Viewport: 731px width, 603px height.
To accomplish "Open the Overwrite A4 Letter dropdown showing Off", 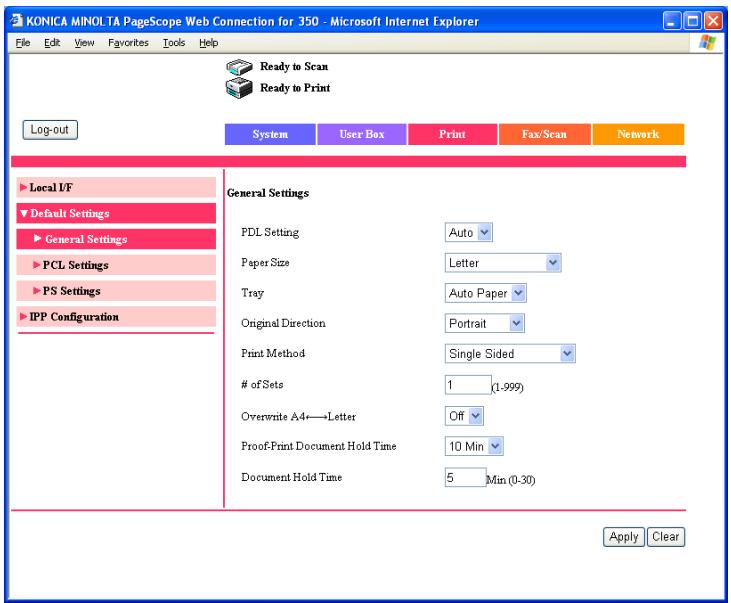I will (464, 416).
